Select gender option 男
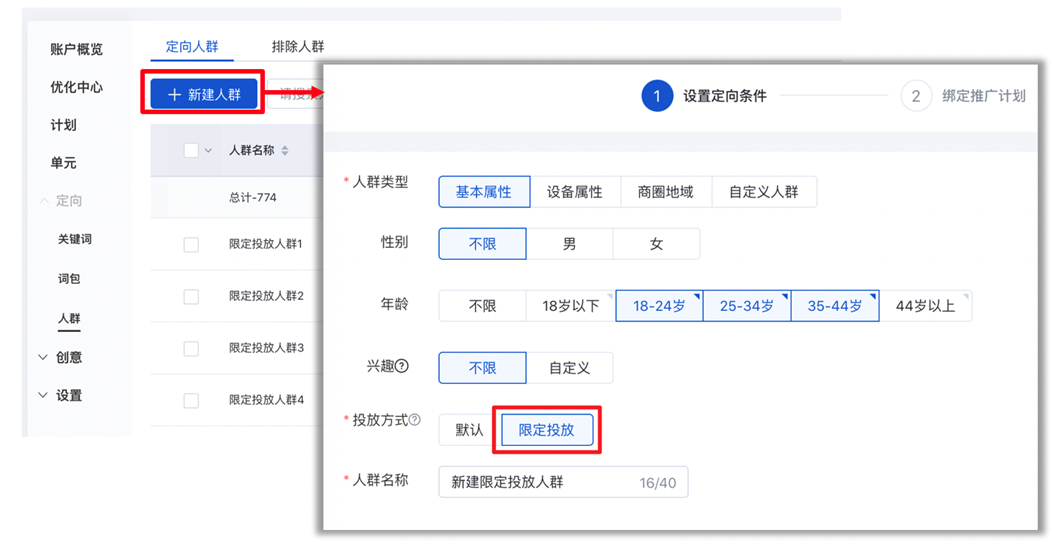The height and width of the screenshot is (548, 1052). click(x=569, y=244)
